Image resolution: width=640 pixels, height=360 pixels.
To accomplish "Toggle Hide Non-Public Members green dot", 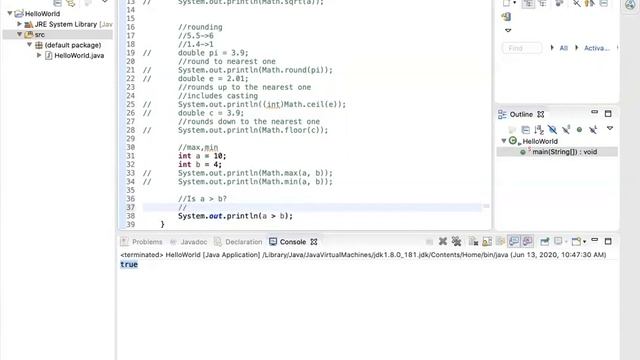I will (x=579, y=130).
